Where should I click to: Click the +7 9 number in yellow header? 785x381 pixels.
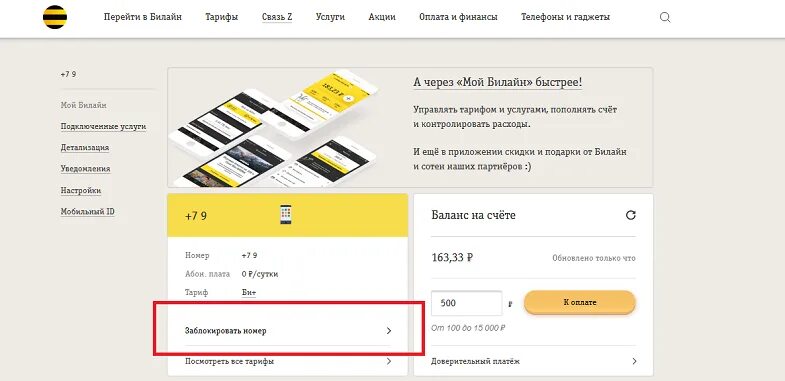[x=196, y=216]
